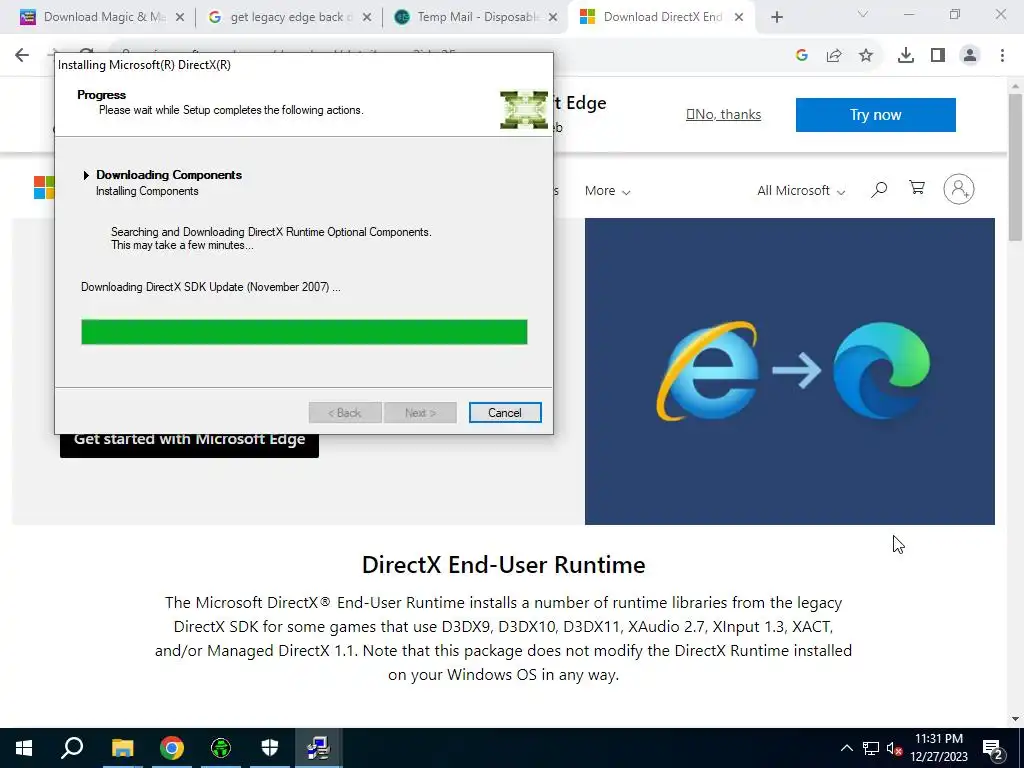Click the Internet Explorer logo in banner
Screen dimensions: 1024x768
(x=707, y=370)
